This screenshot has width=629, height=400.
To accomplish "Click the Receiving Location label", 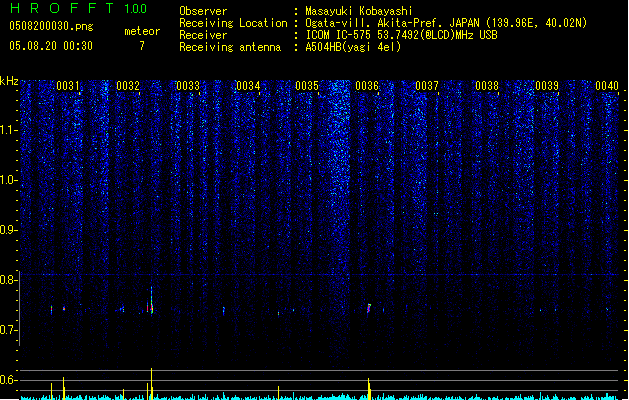I will [x=233, y=23].
